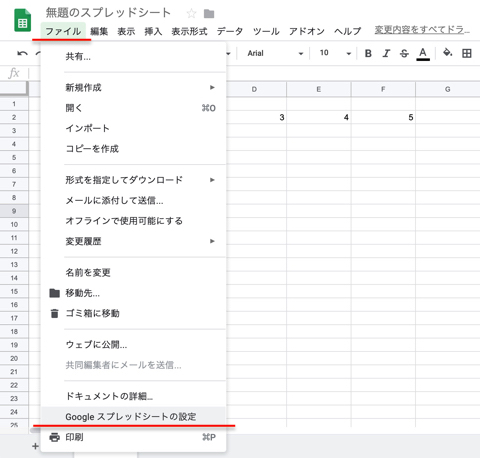Open the データ menu

click(x=230, y=31)
